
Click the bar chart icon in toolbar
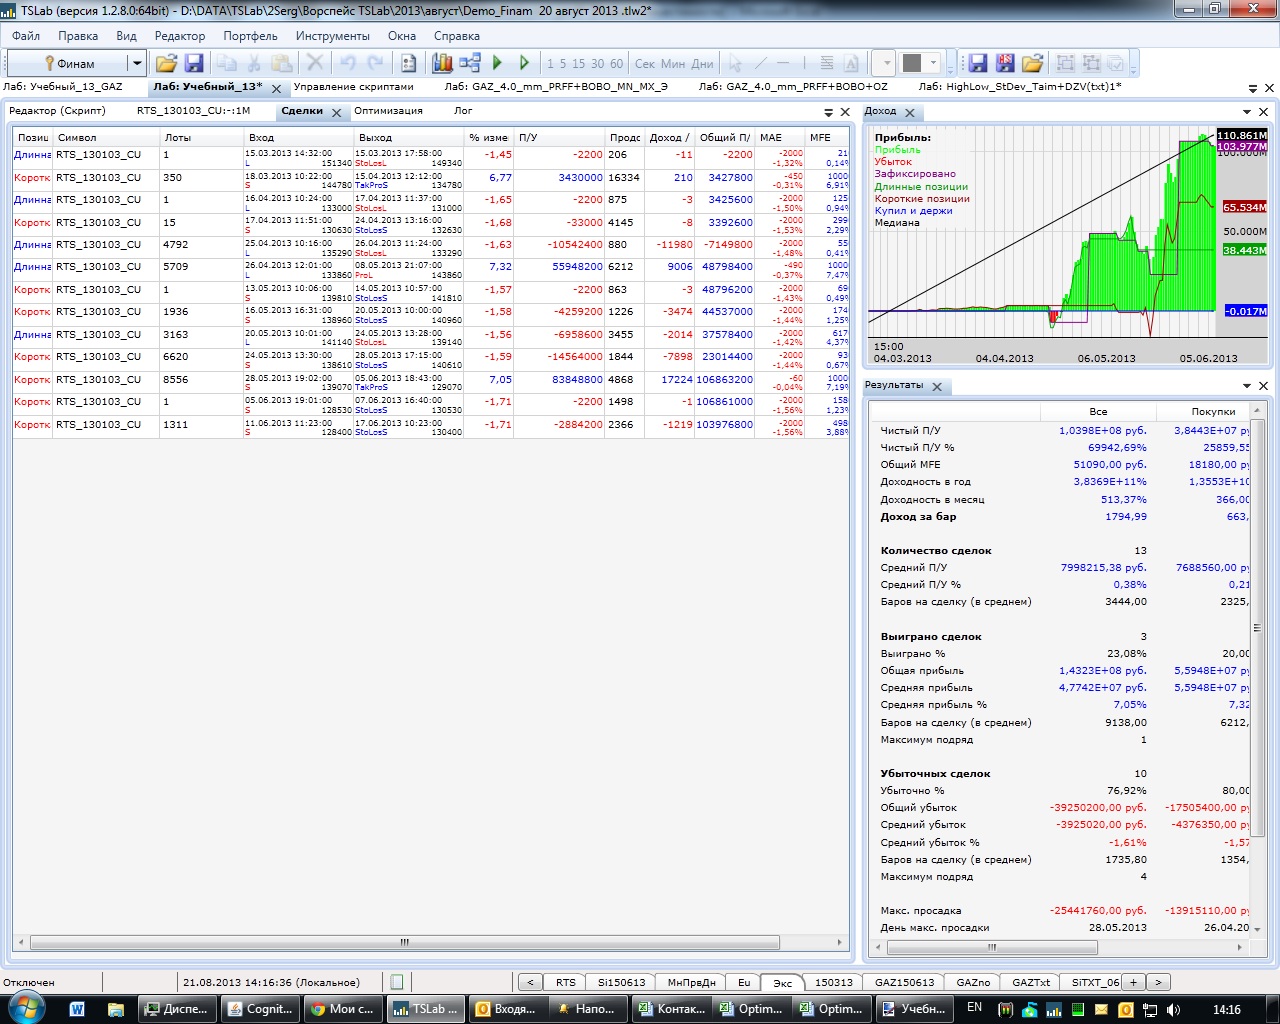pyautogui.click(x=442, y=63)
